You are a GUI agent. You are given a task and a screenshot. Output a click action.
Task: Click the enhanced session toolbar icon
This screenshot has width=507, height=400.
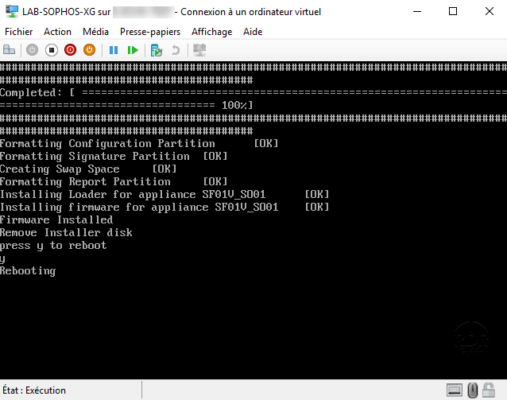(x=200, y=50)
